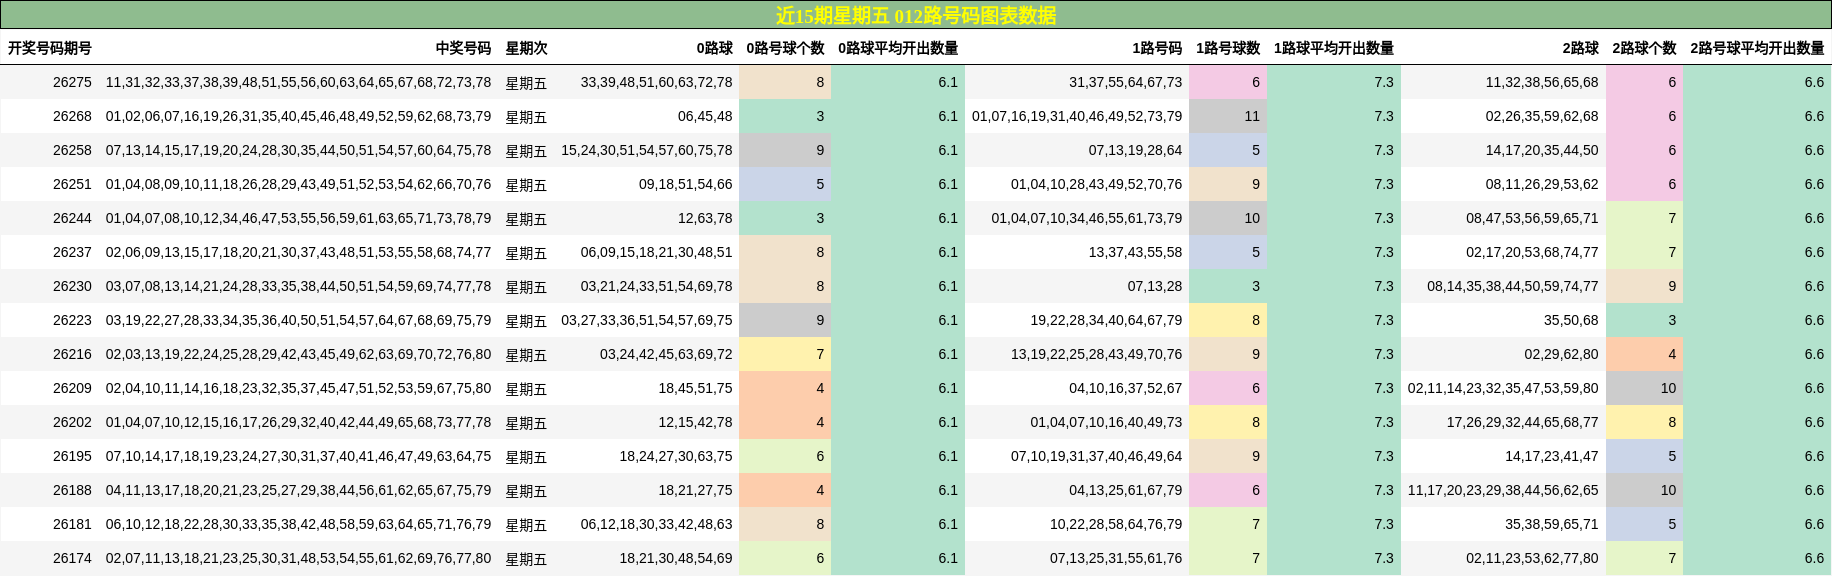The height and width of the screenshot is (576, 1832).
Task: Select period number 26216
Action: coord(72,354)
